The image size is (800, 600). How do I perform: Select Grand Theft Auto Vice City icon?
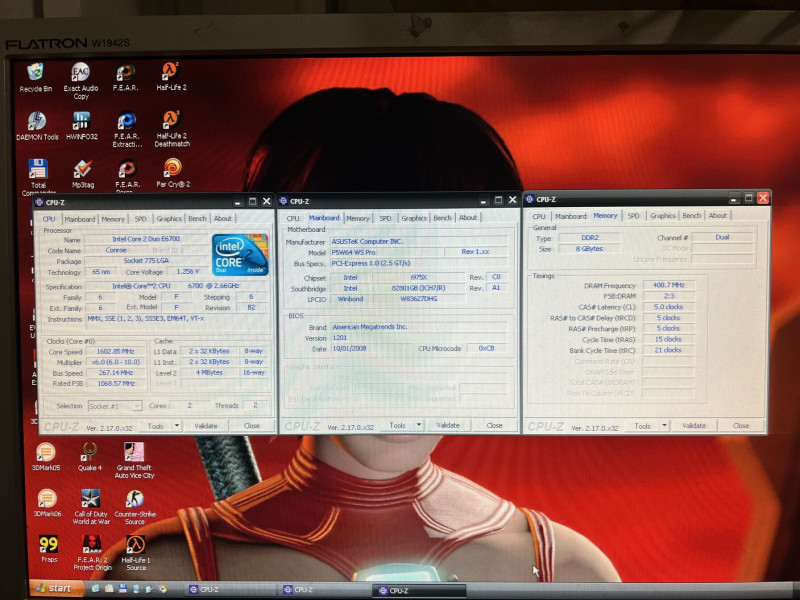134,460
